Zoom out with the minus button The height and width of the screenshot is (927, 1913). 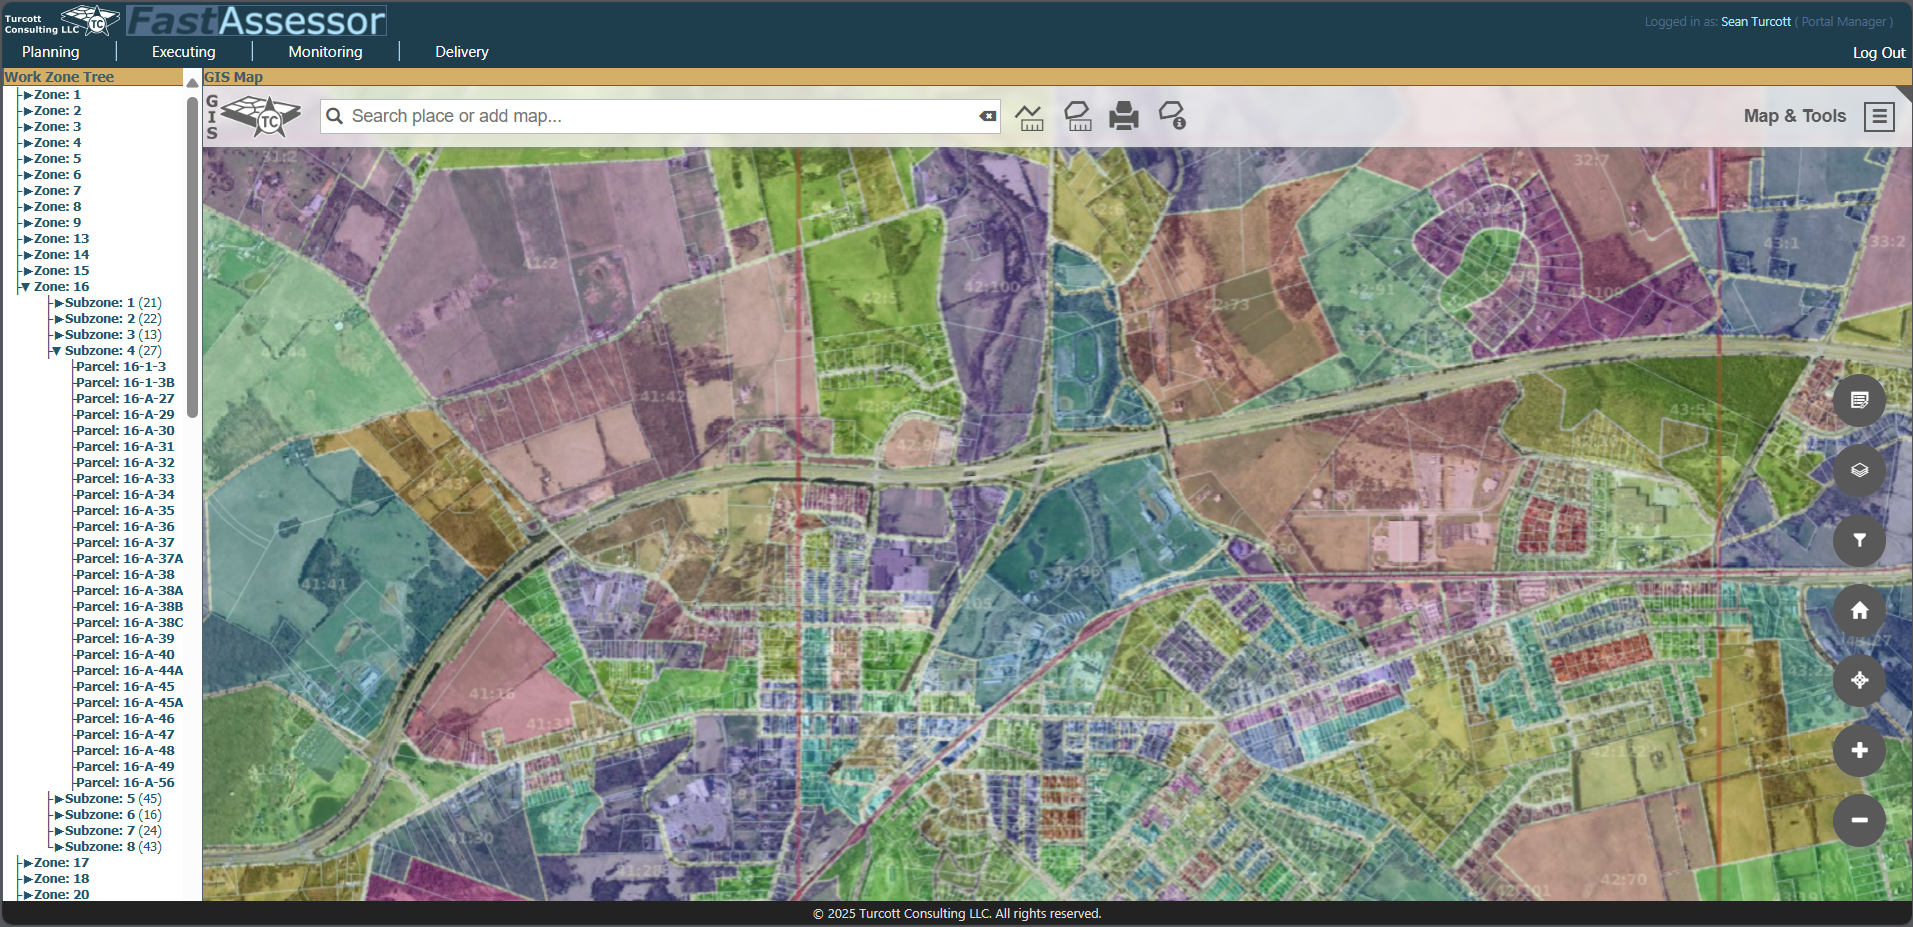tap(1859, 821)
